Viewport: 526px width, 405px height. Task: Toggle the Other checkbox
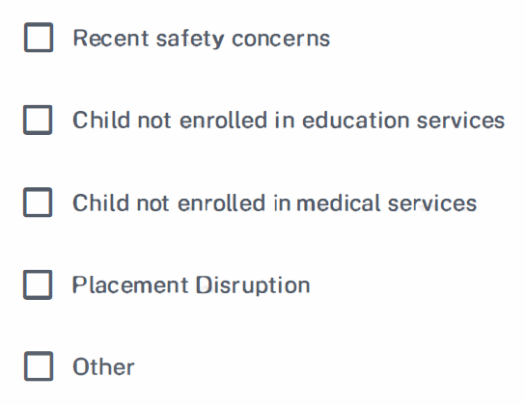[x=38, y=366]
